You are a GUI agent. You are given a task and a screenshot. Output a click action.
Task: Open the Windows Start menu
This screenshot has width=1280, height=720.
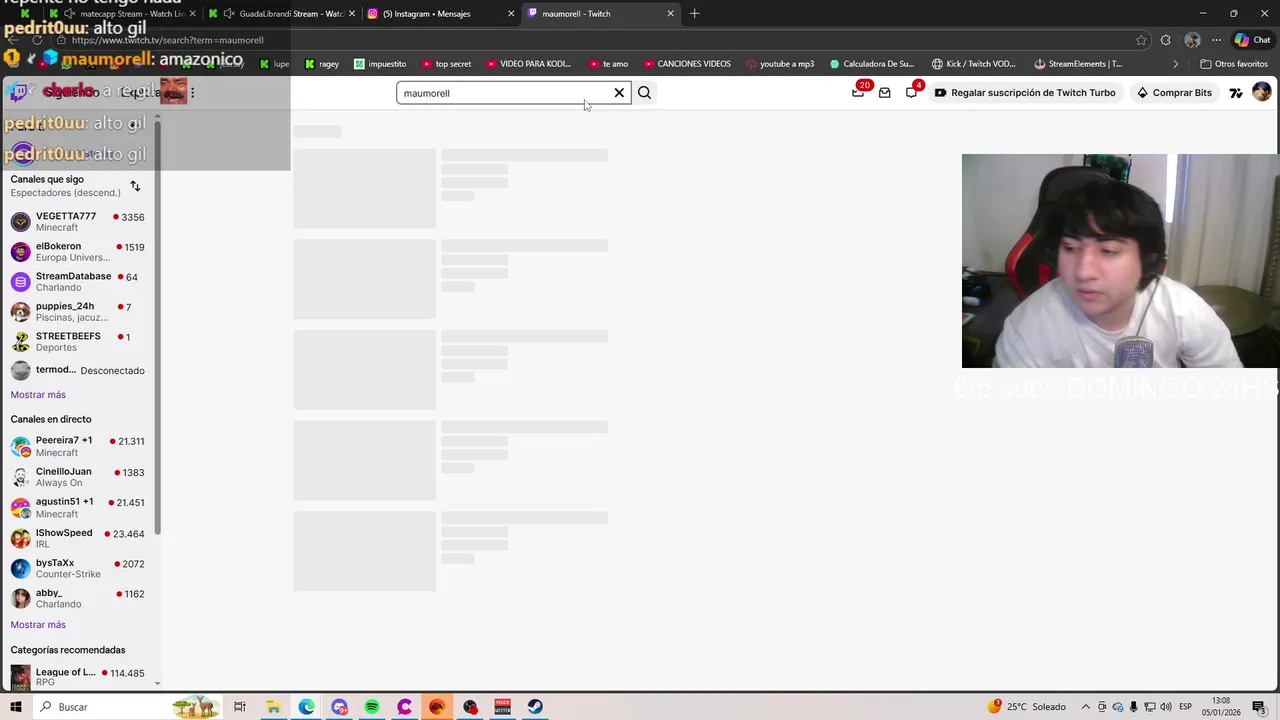15,707
